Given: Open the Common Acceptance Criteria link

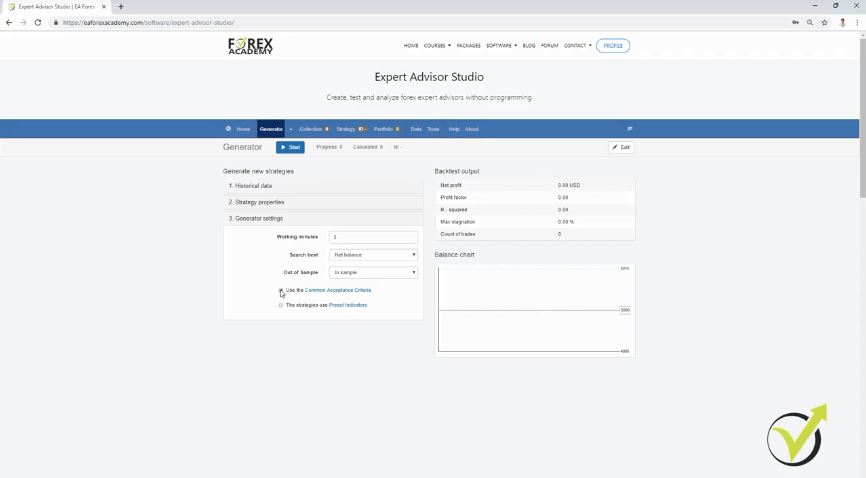Looking at the screenshot, I should [x=337, y=290].
